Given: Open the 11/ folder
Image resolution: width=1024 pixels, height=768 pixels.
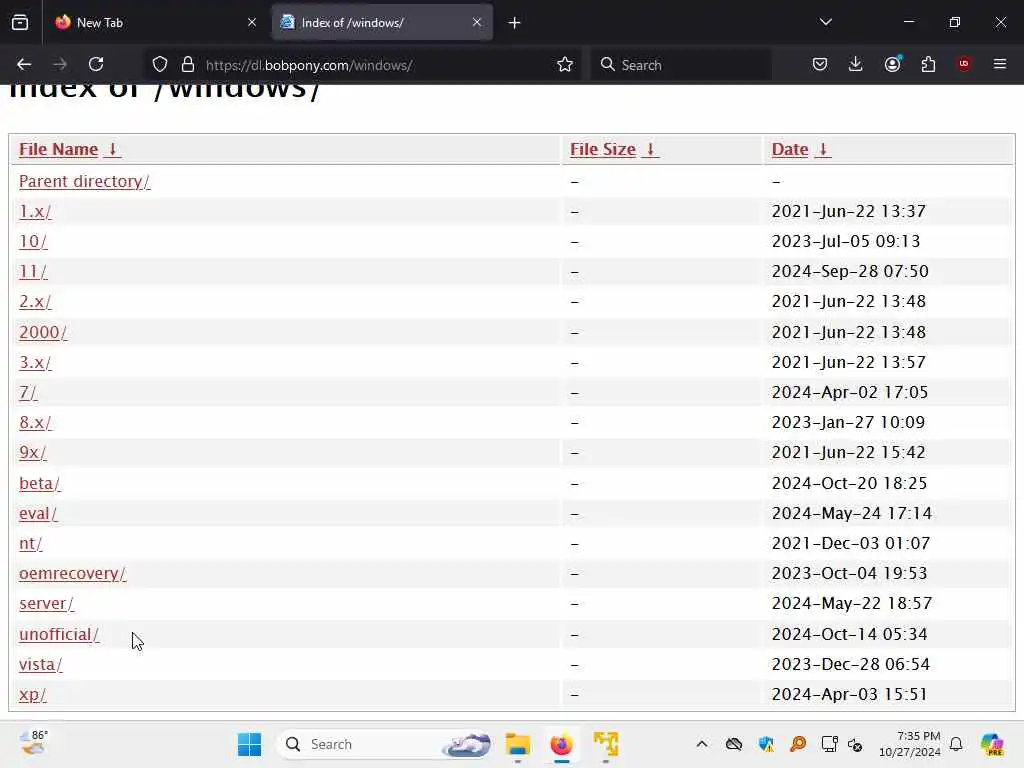Looking at the screenshot, I should [33, 272].
